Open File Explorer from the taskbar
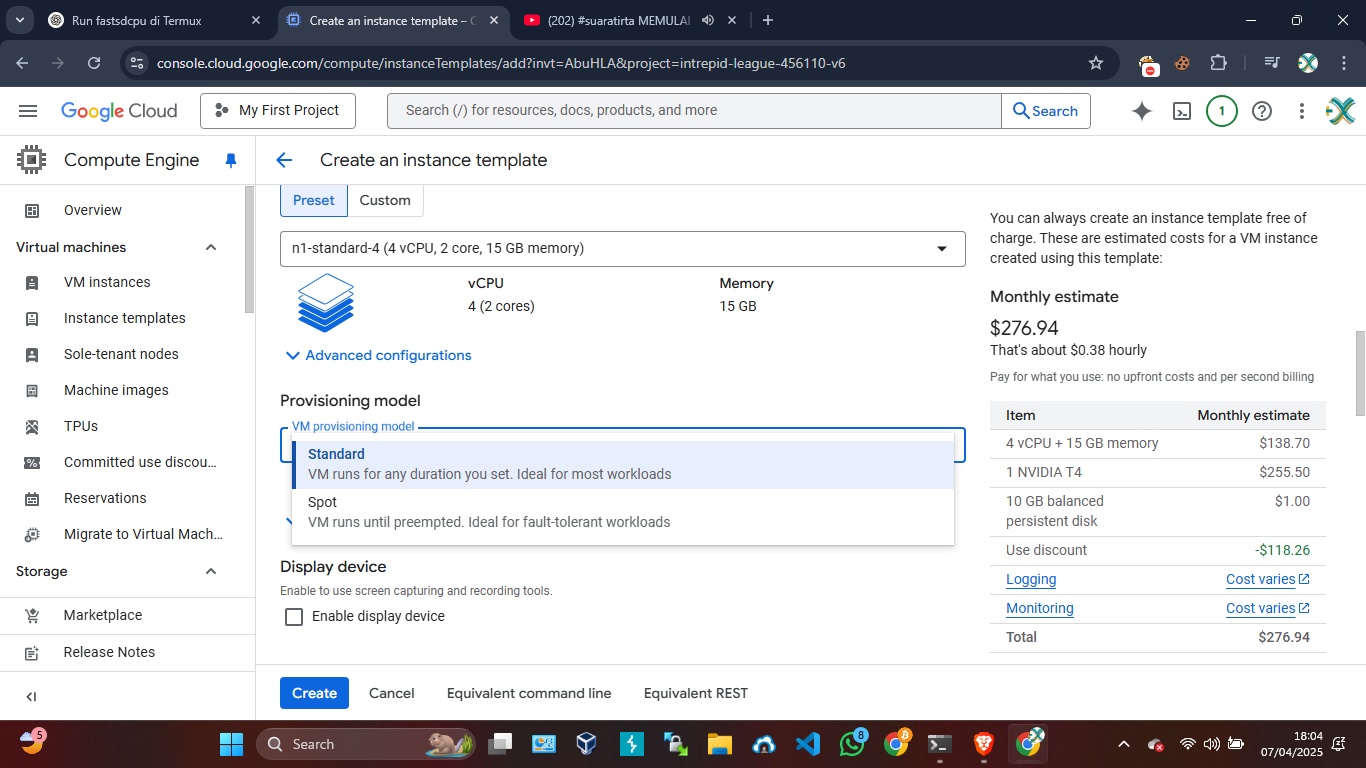 point(719,744)
